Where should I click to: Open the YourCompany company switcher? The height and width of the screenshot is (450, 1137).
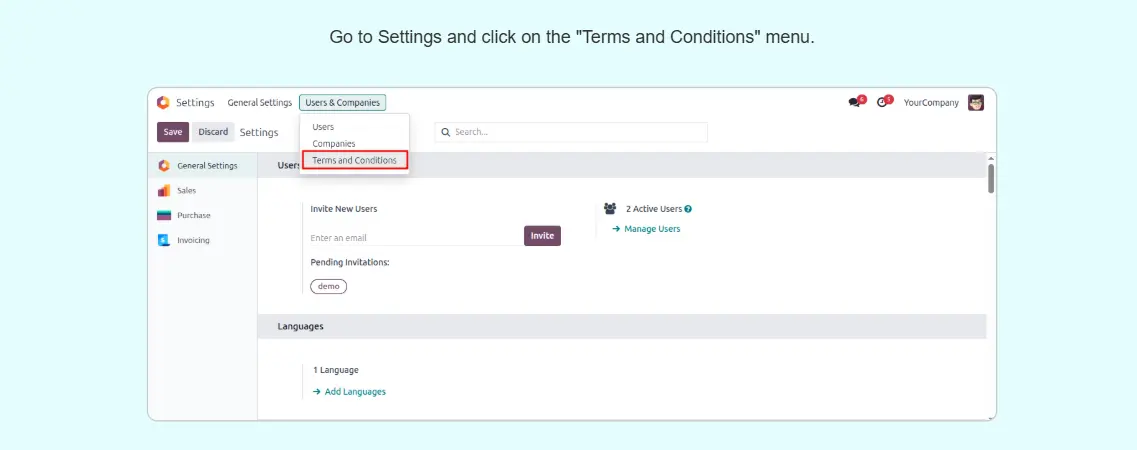pyautogui.click(x=931, y=102)
